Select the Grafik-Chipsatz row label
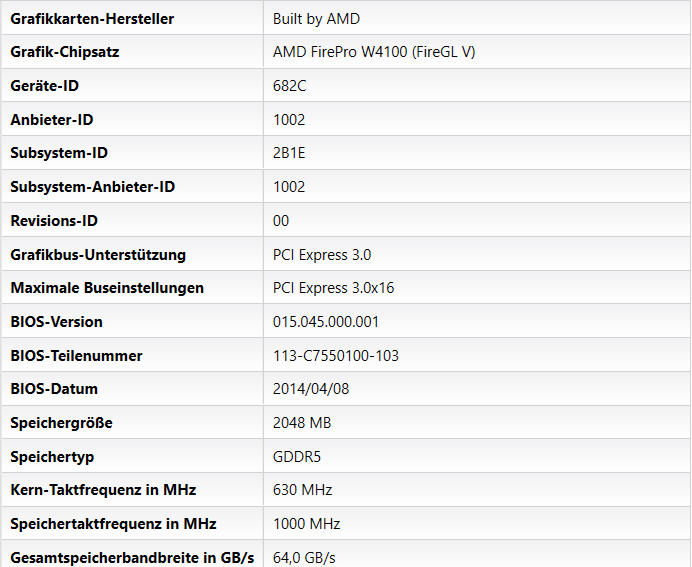692x567 pixels. coord(65,52)
